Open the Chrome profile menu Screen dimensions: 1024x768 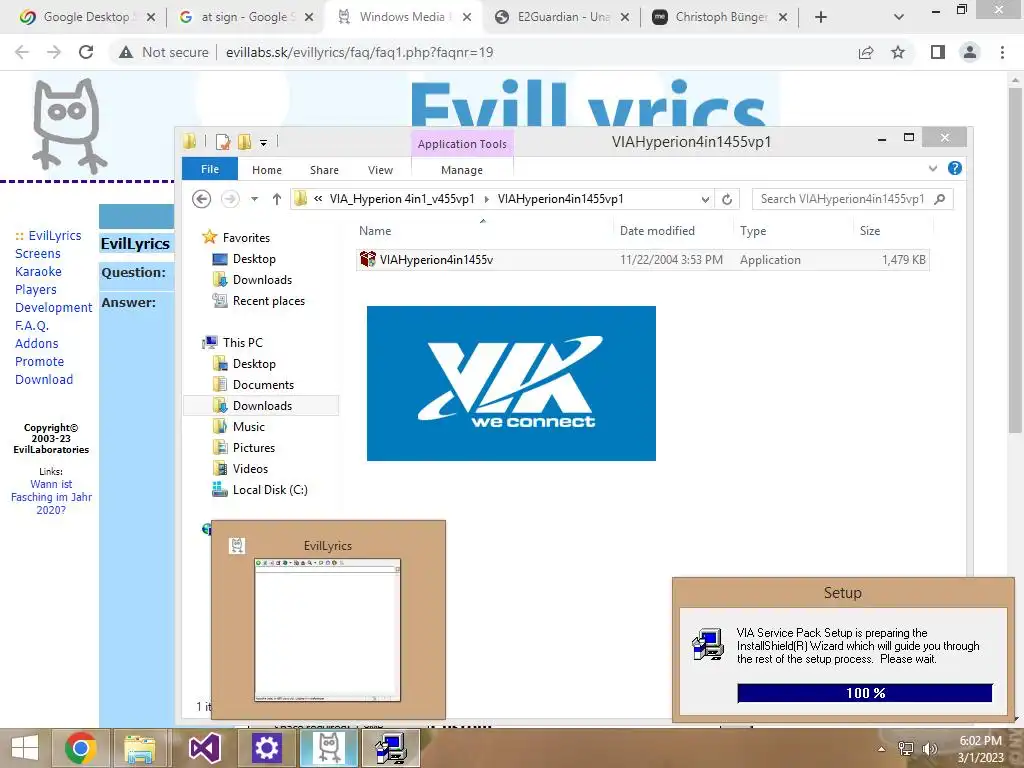pos(970,52)
